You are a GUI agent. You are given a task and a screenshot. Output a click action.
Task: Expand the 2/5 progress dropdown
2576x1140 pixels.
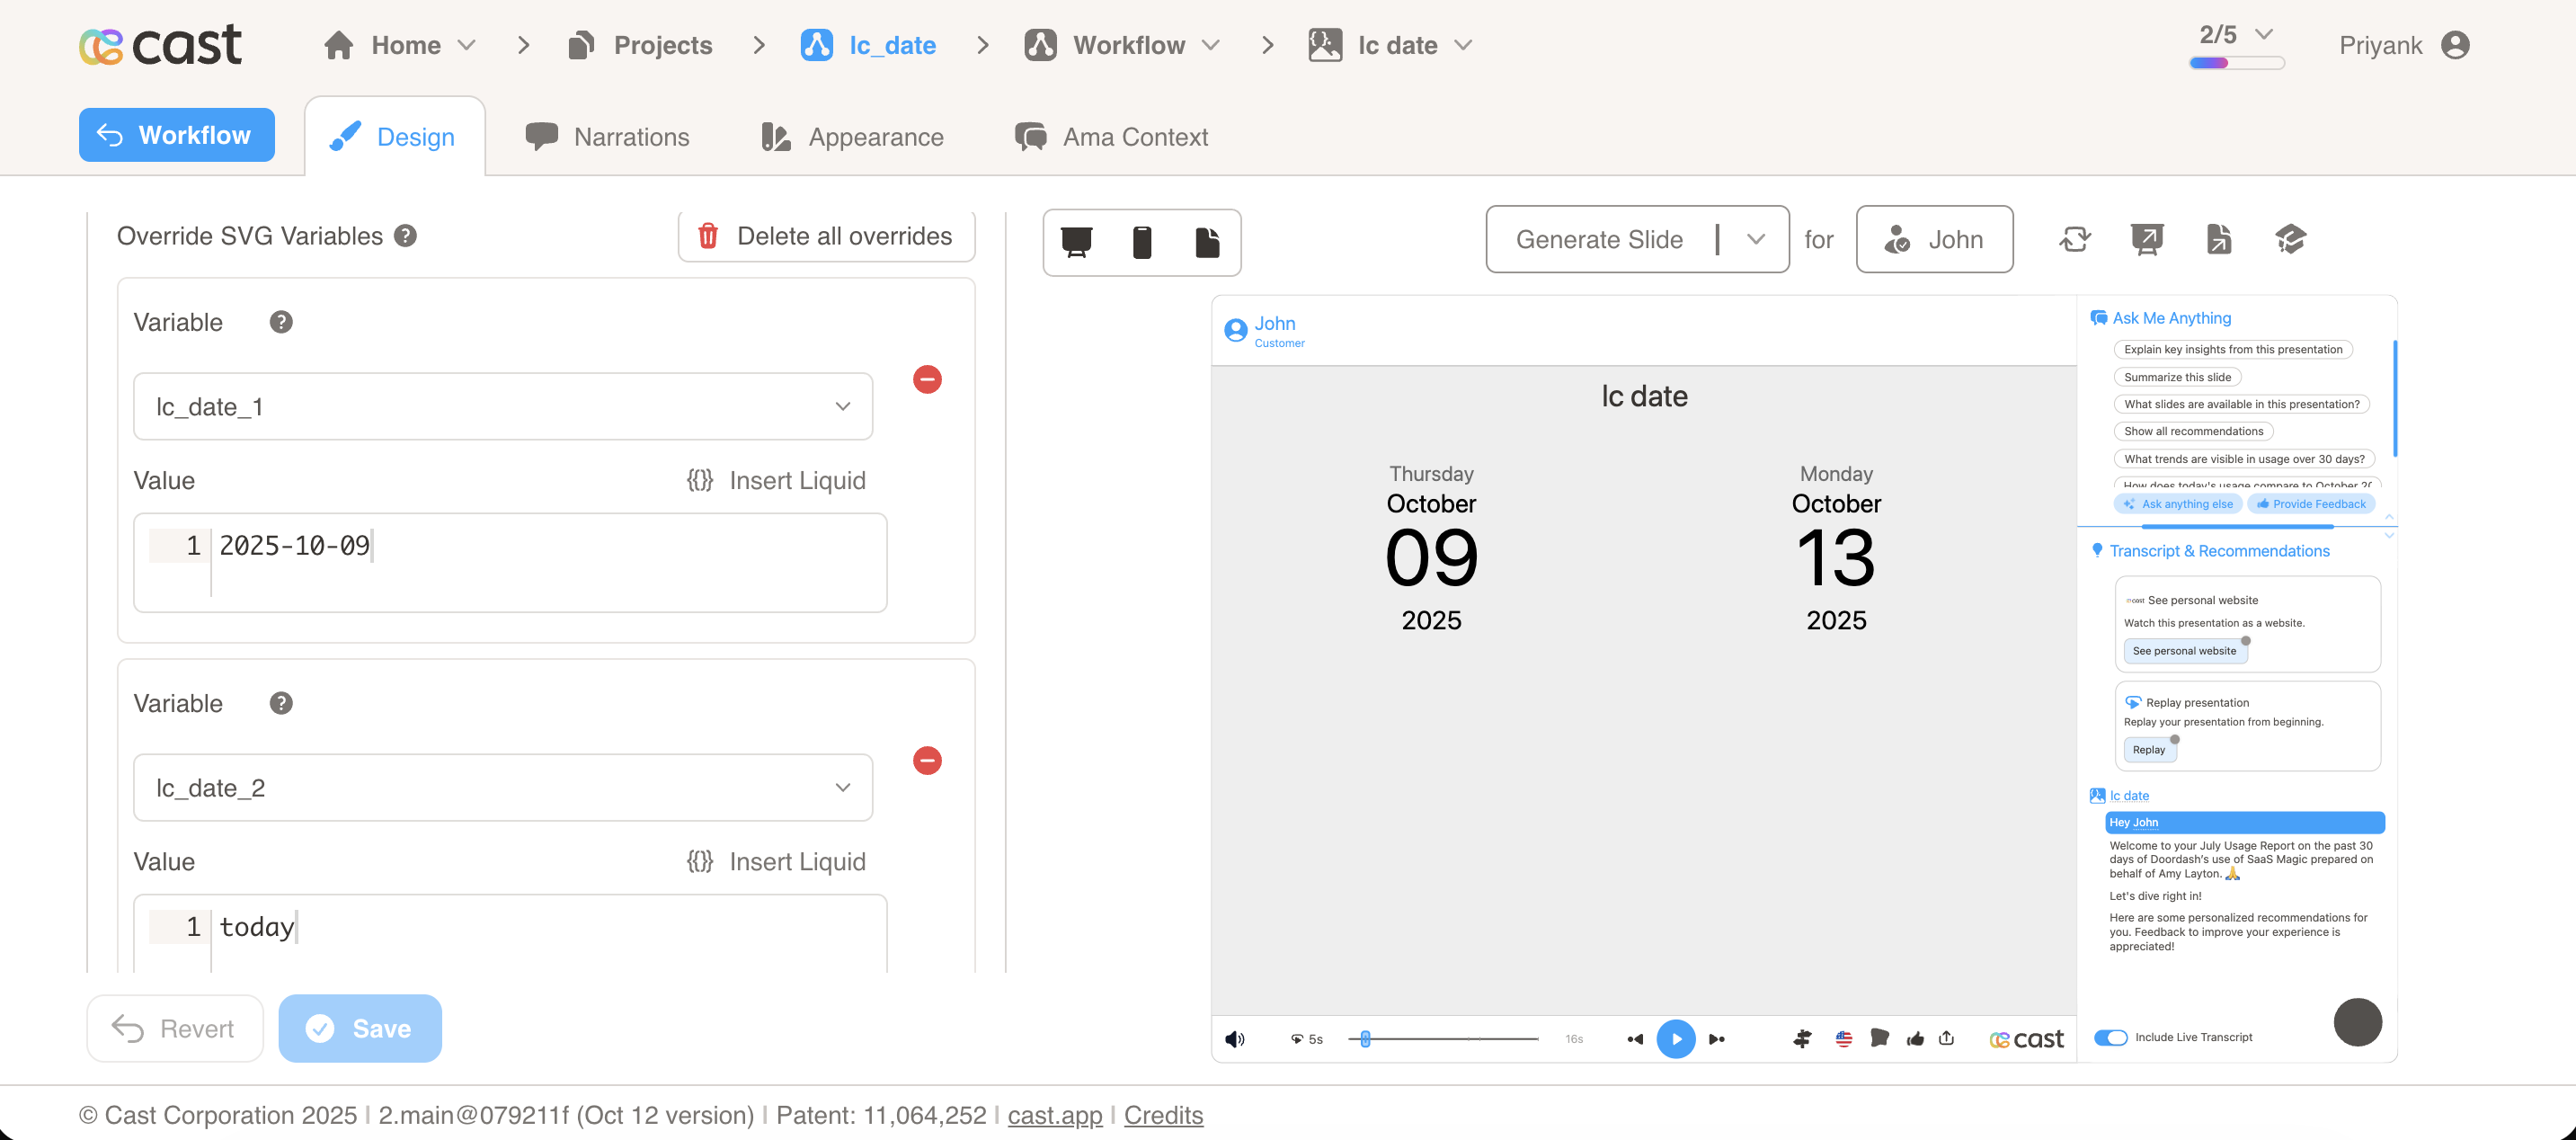click(2265, 34)
